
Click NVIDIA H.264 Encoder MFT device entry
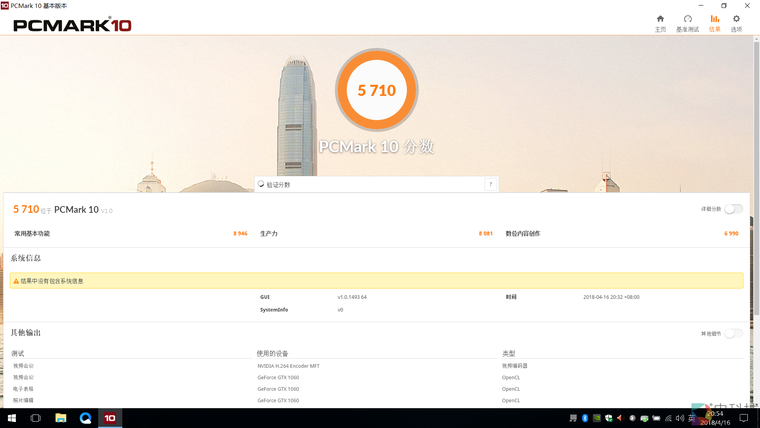pos(288,366)
